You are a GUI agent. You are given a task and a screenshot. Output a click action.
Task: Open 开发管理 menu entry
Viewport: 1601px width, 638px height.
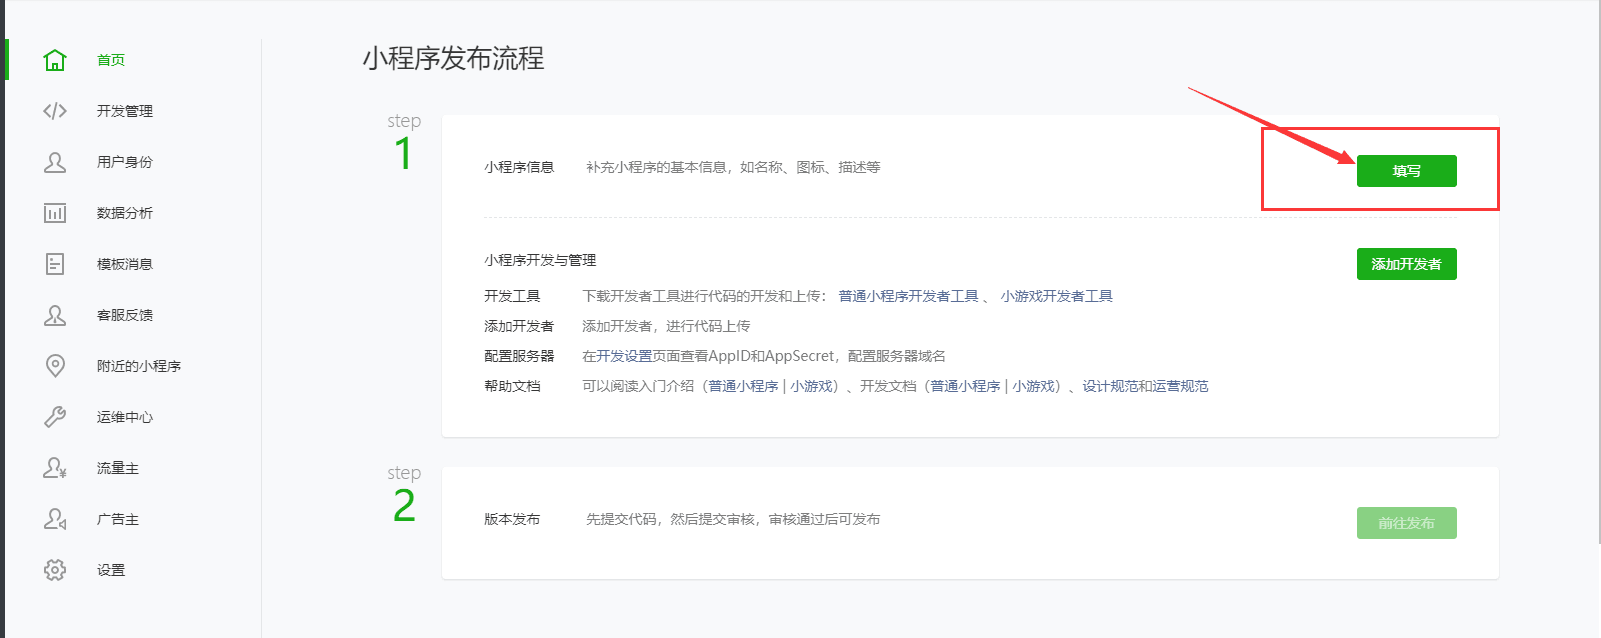(x=125, y=111)
